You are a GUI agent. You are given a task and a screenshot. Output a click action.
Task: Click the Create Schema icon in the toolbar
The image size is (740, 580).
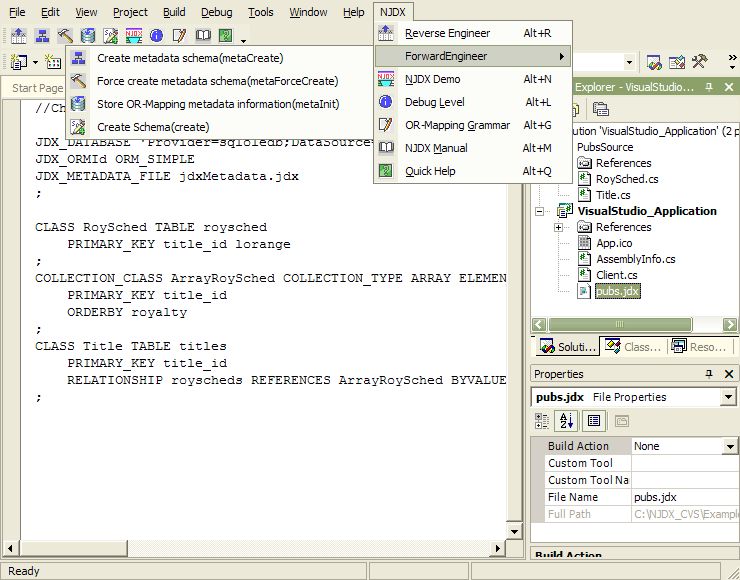click(110, 35)
